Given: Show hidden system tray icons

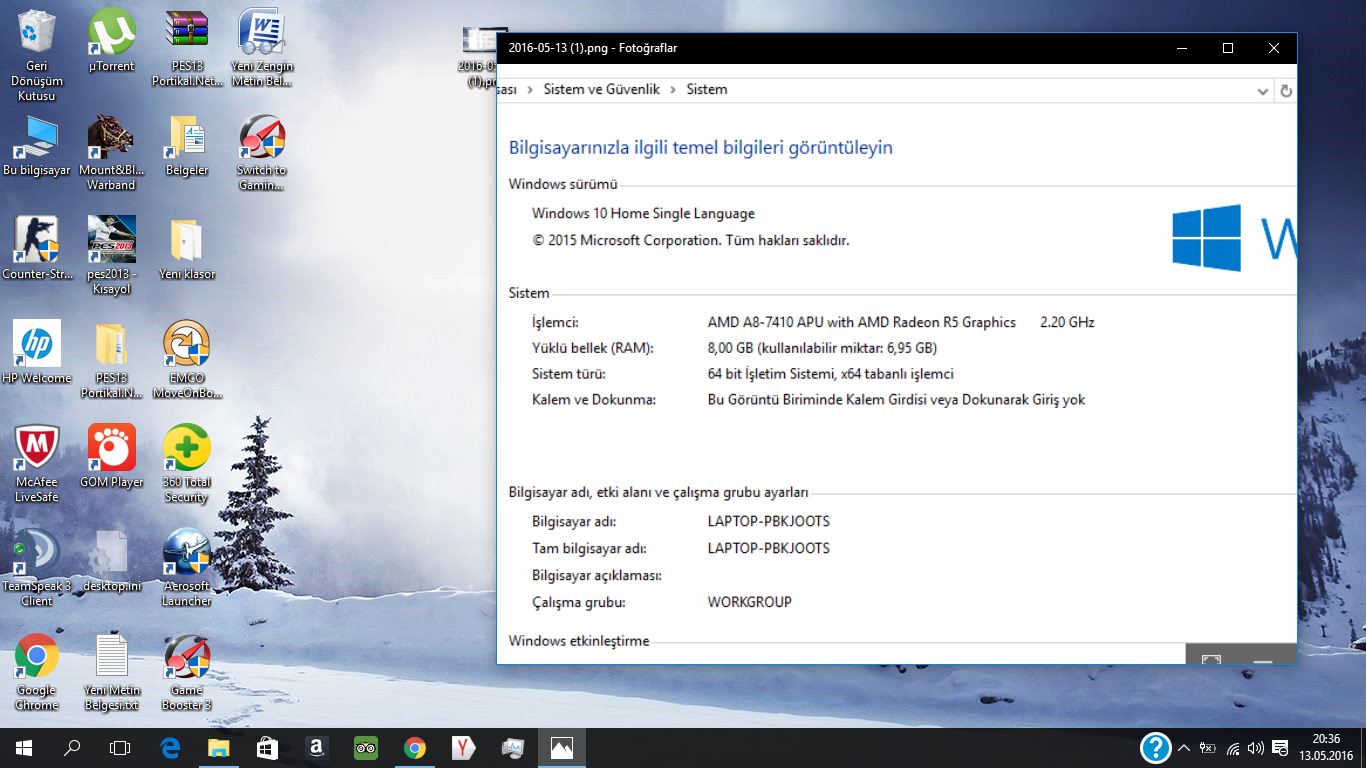Looking at the screenshot, I should tap(1184, 748).
